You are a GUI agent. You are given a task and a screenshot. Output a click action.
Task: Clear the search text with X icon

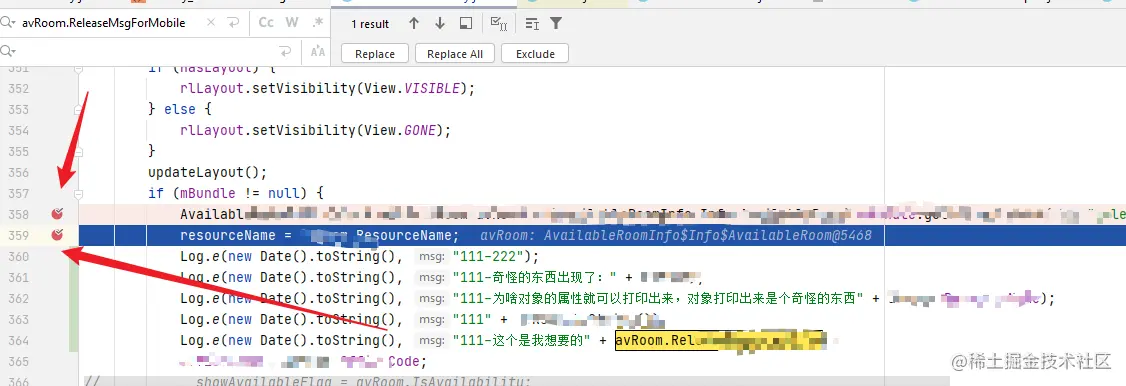point(211,23)
